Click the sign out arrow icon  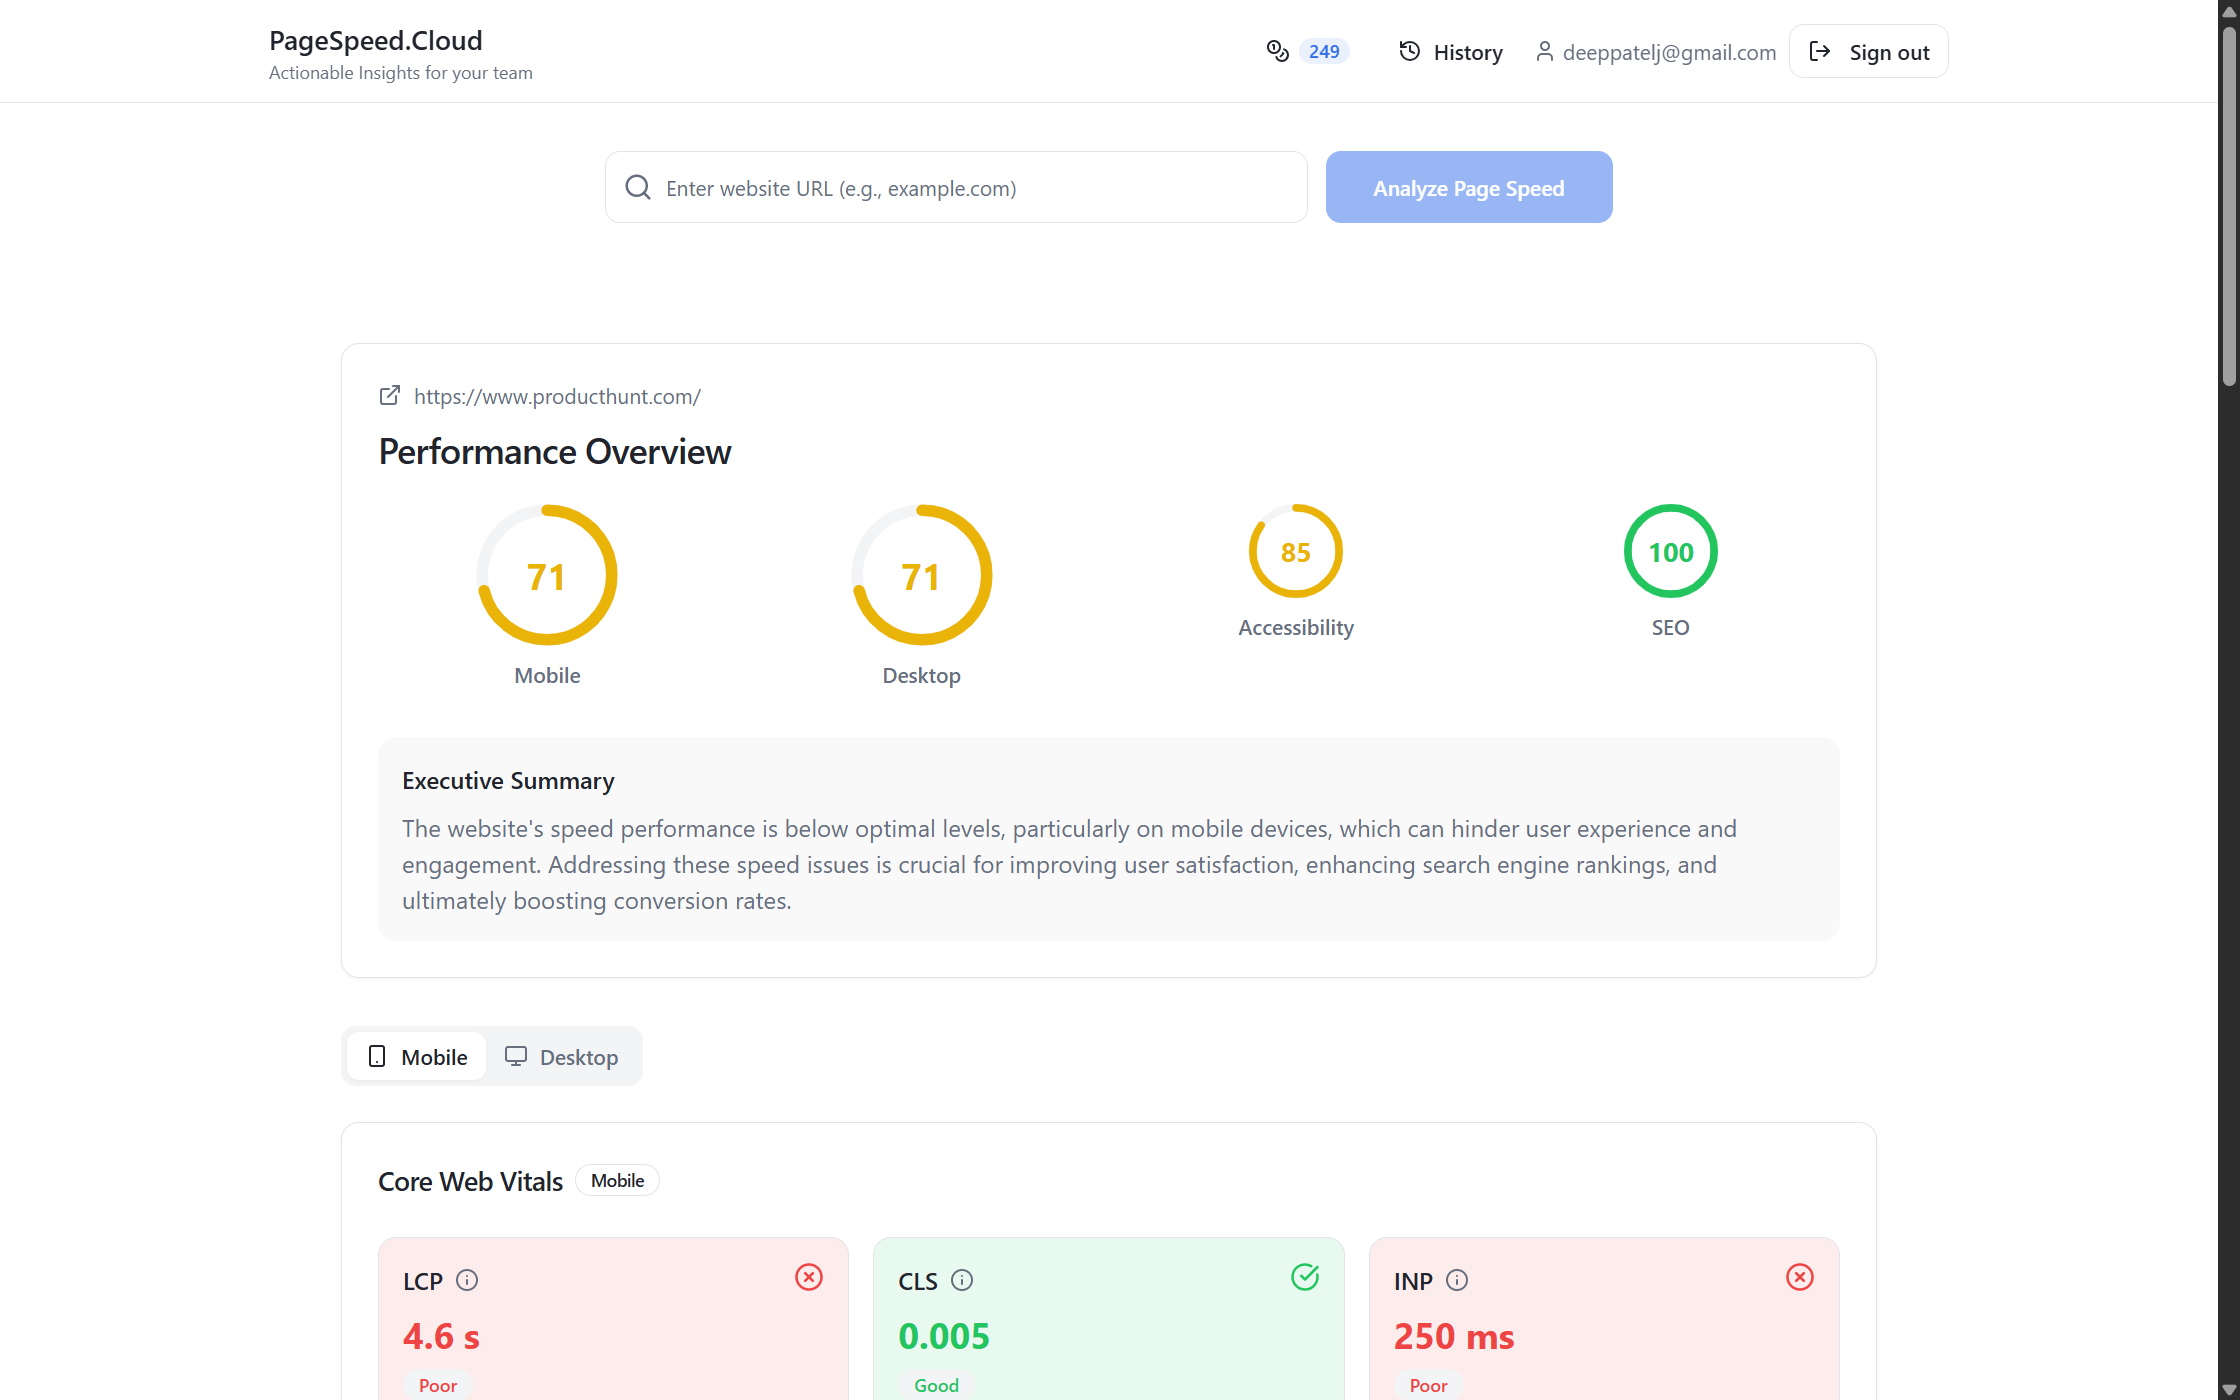pyautogui.click(x=1820, y=50)
